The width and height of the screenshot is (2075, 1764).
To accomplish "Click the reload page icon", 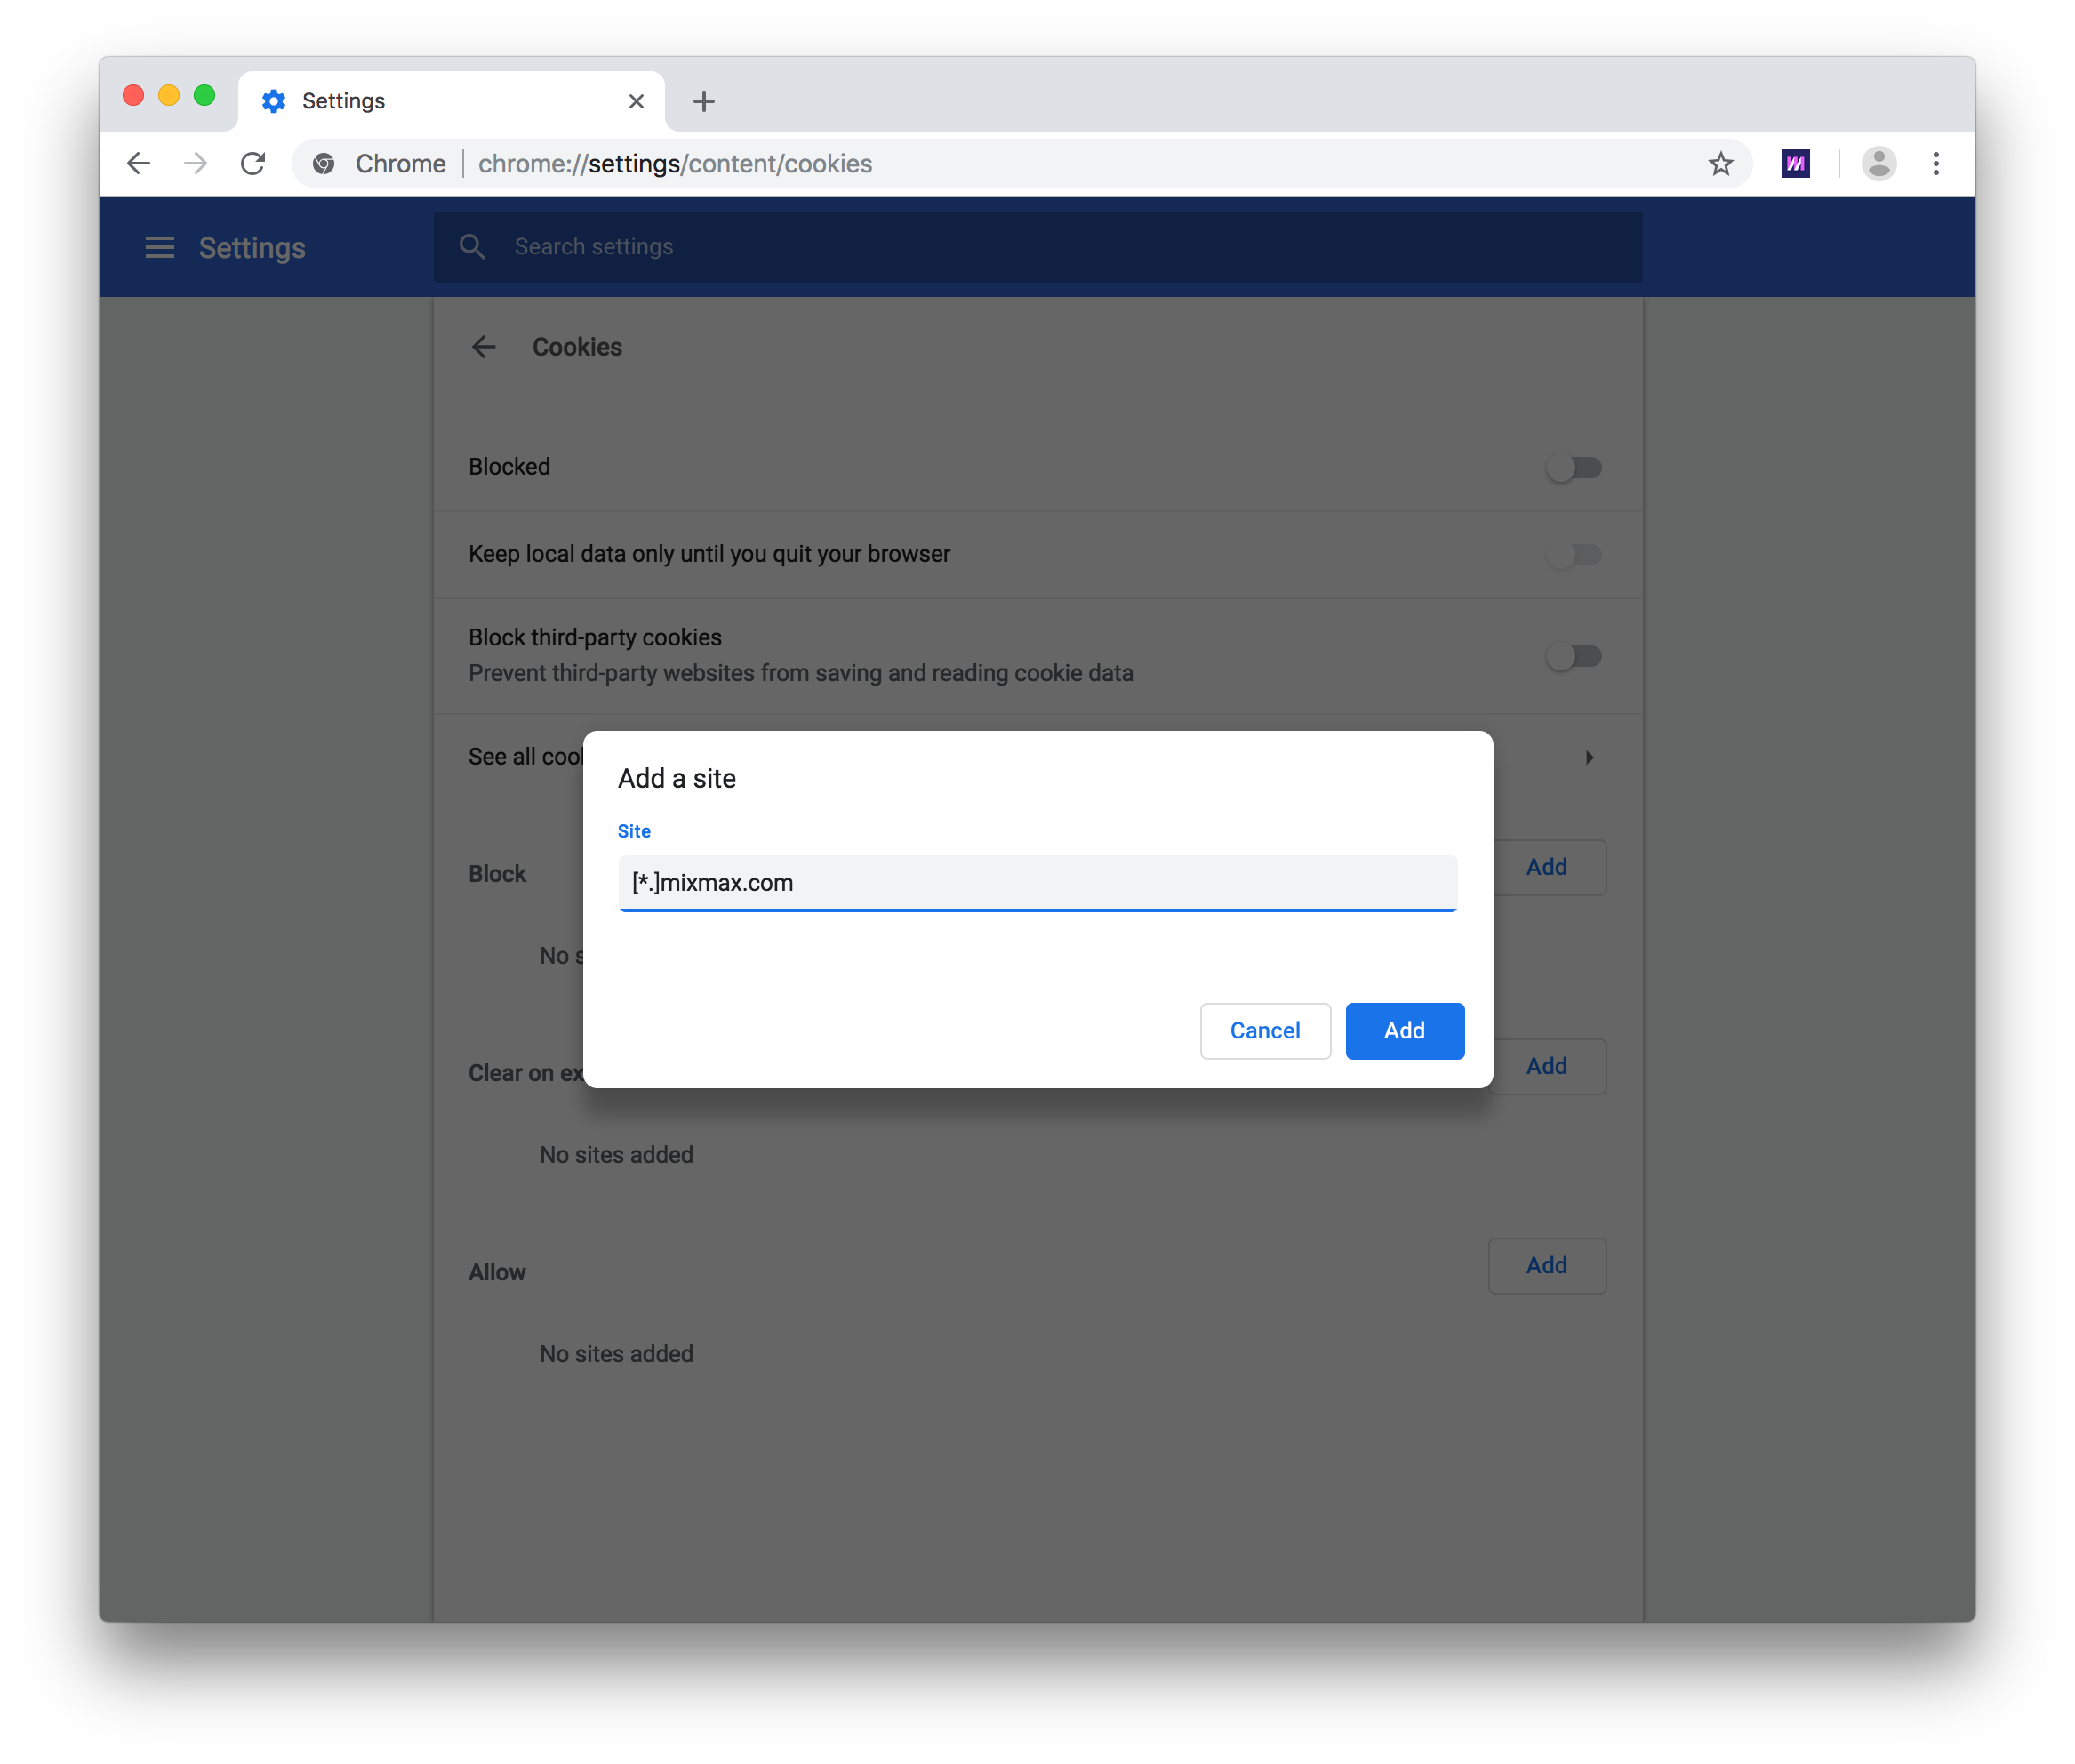I will pyautogui.click(x=253, y=163).
